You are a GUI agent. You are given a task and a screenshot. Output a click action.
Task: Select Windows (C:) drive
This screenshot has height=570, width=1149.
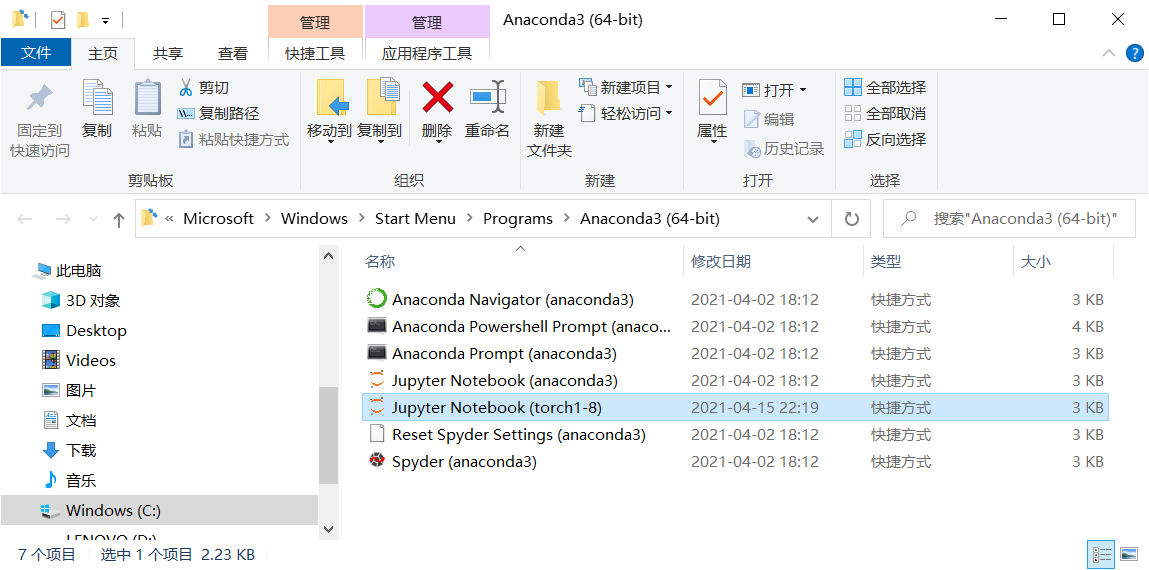(x=159, y=510)
